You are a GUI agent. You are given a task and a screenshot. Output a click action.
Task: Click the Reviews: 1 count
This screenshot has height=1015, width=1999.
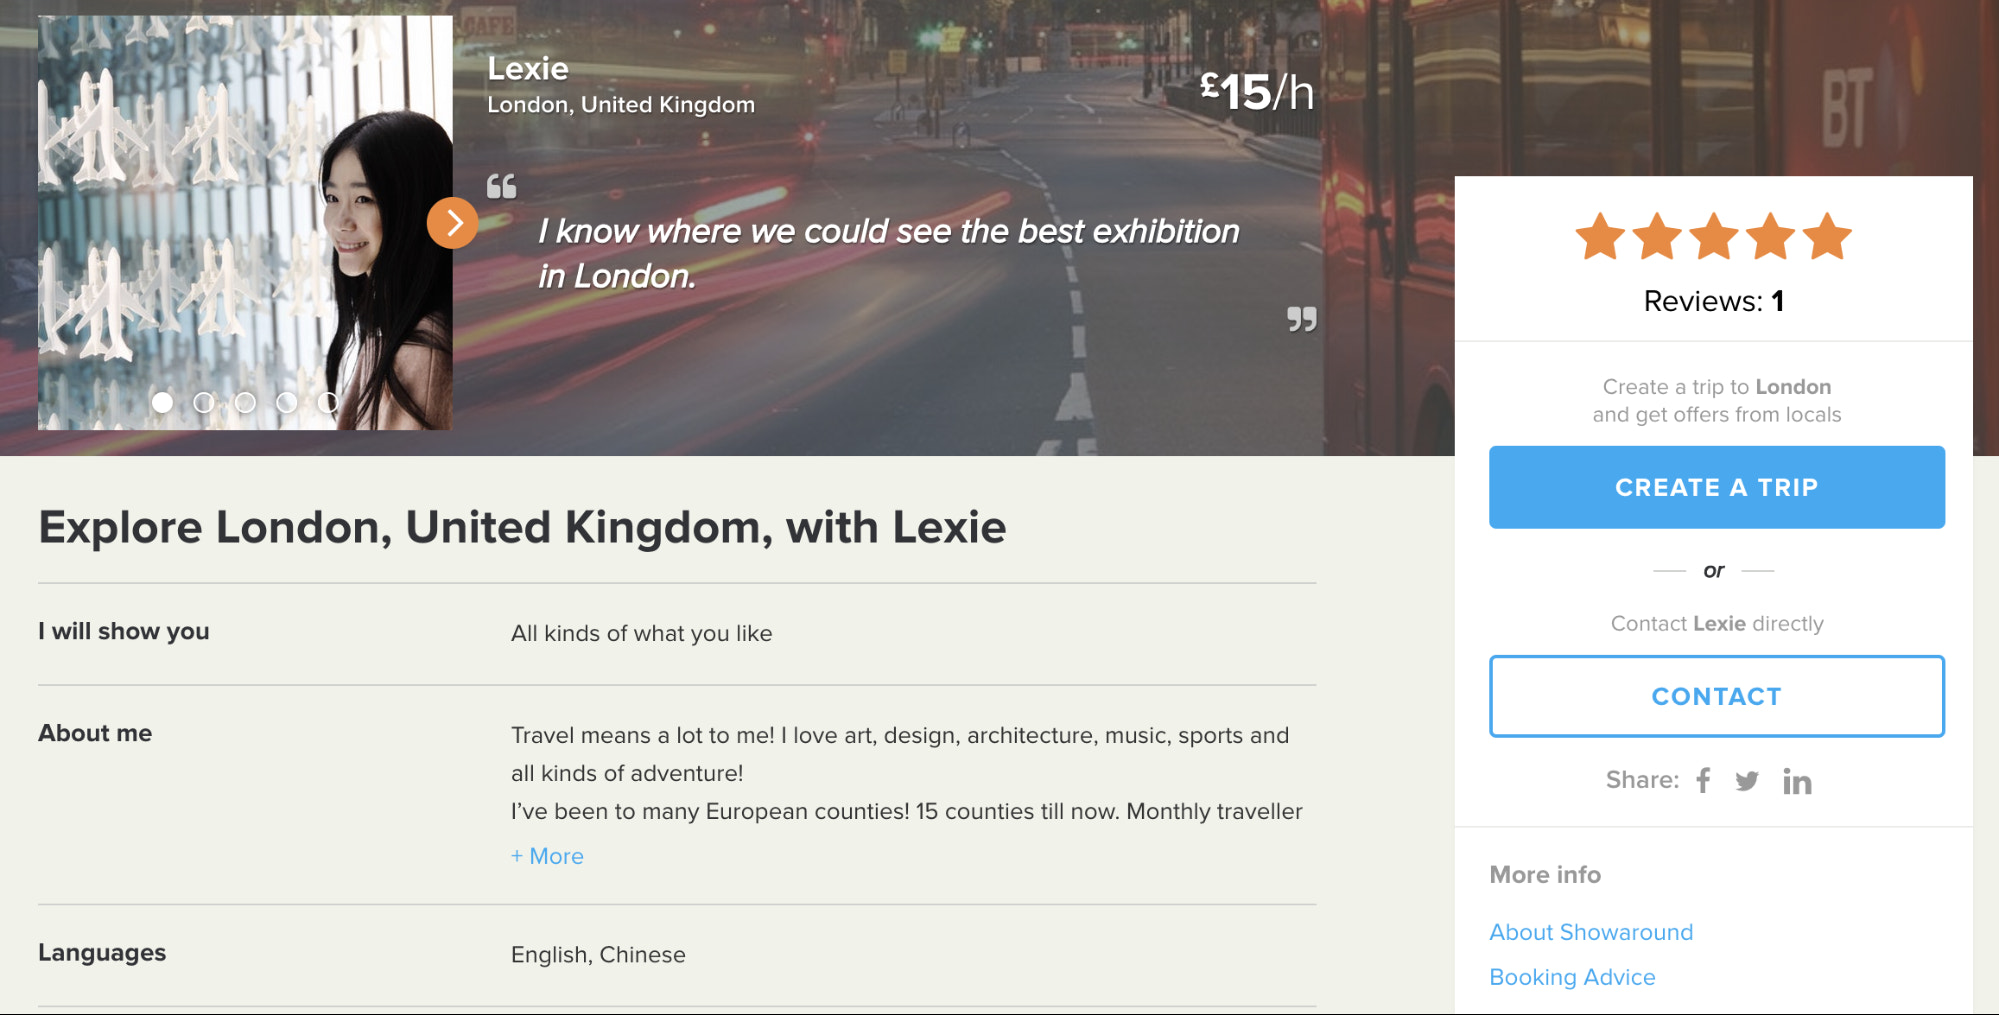(x=1714, y=301)
